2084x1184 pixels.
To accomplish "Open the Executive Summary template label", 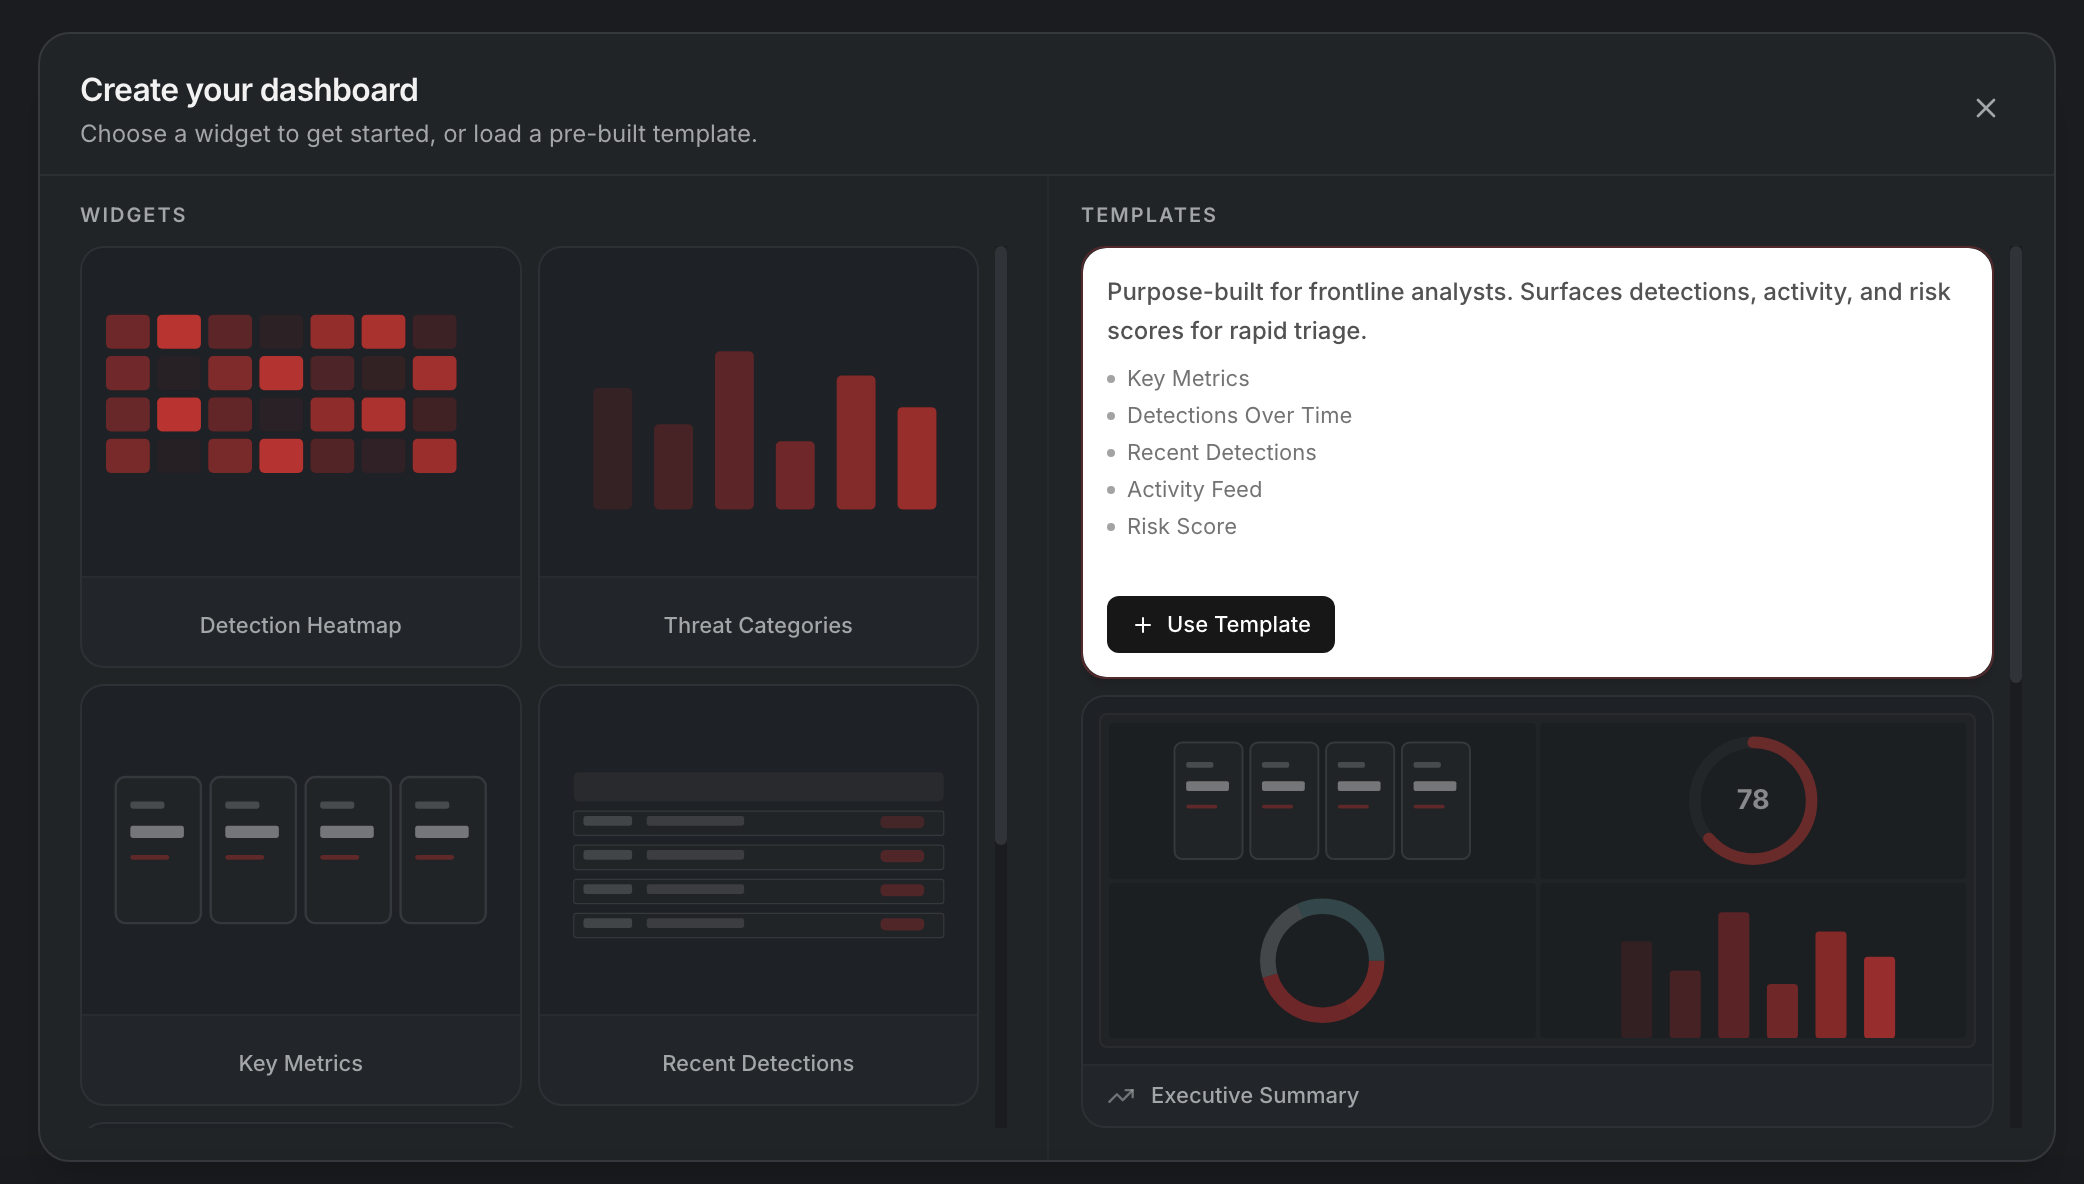I will pyautogui.click(x=1254, y=1096).
